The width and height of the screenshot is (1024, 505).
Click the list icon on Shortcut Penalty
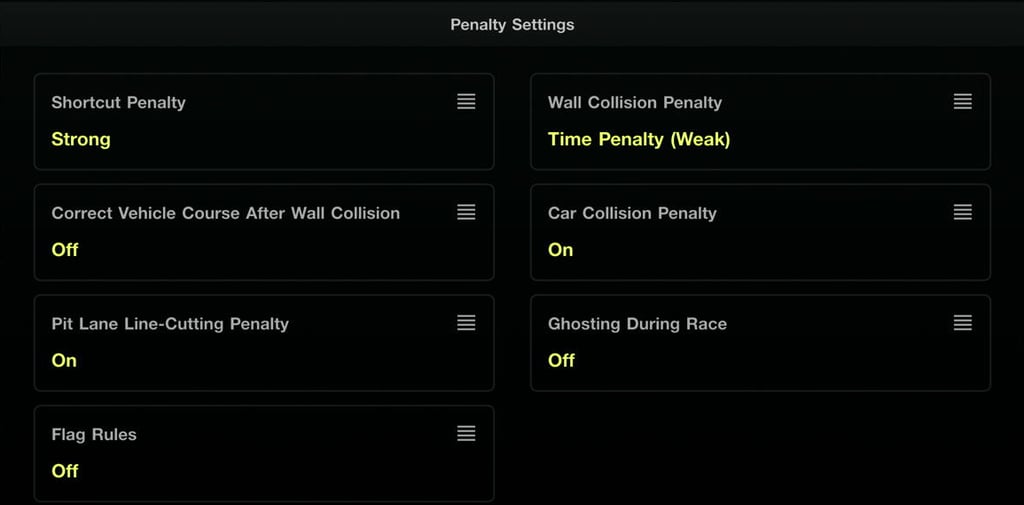(x=466, y=102)
